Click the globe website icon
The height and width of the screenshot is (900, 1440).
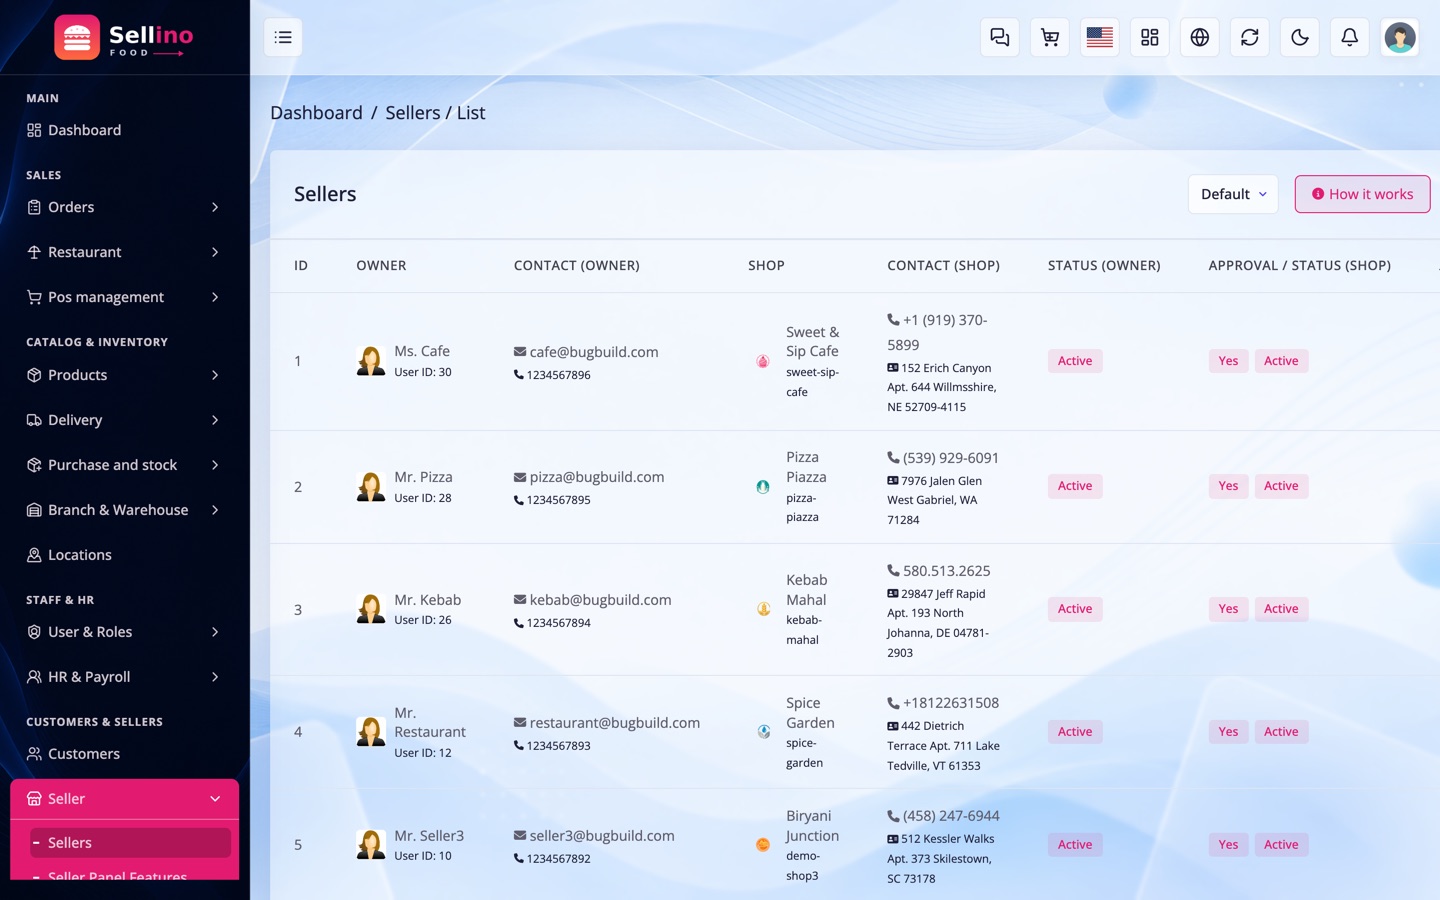[1199, 37]
